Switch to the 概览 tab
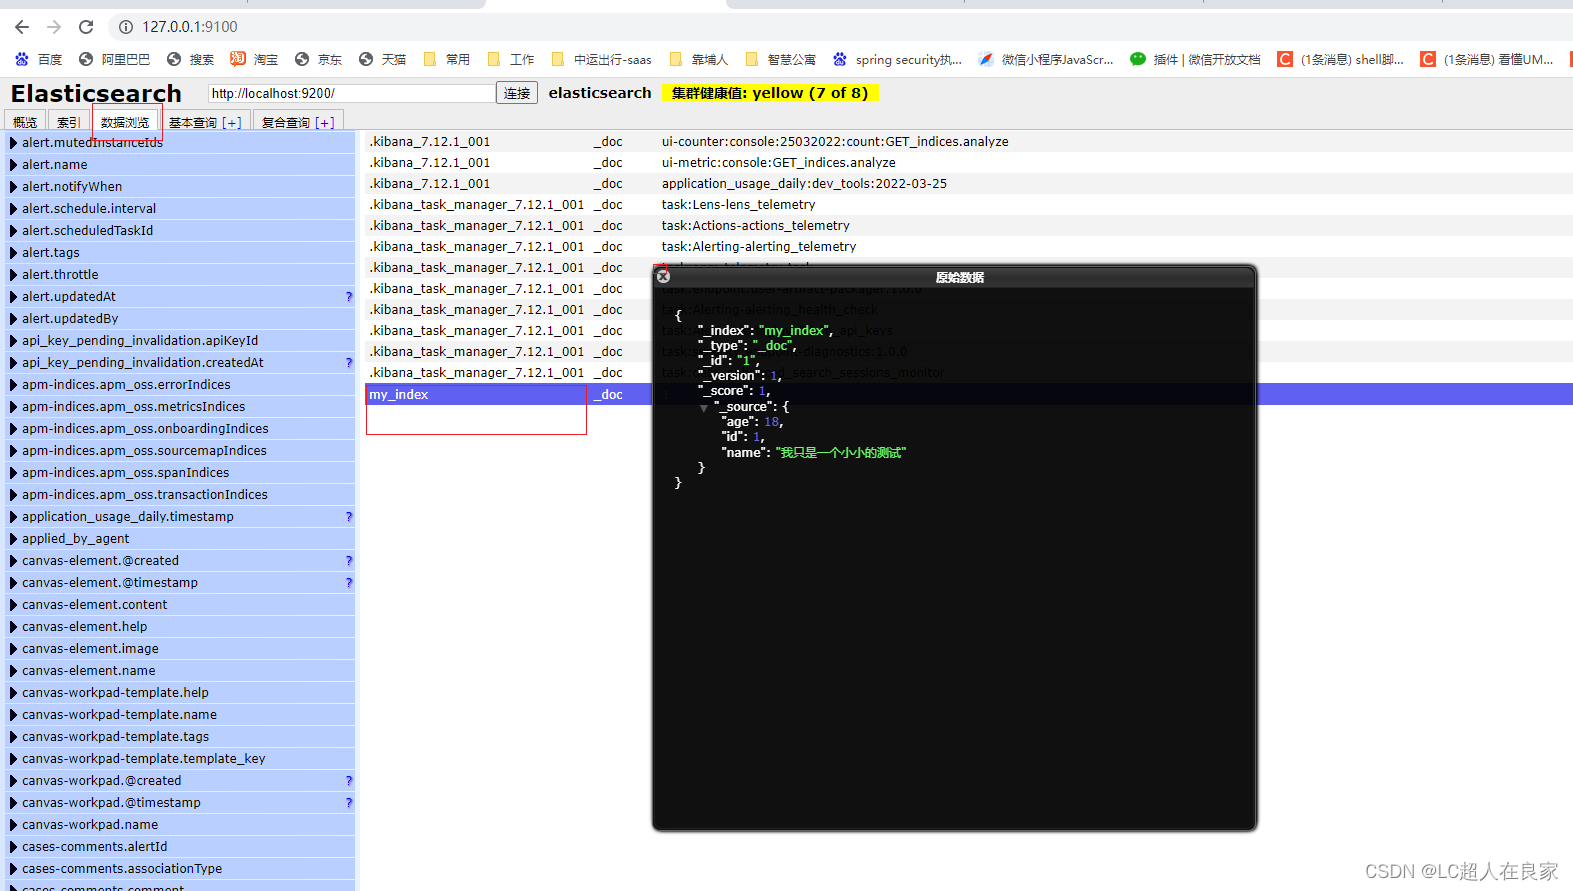Image resolution: width=1573 pixels, height=891 pixels. click(x=25, y=122)
